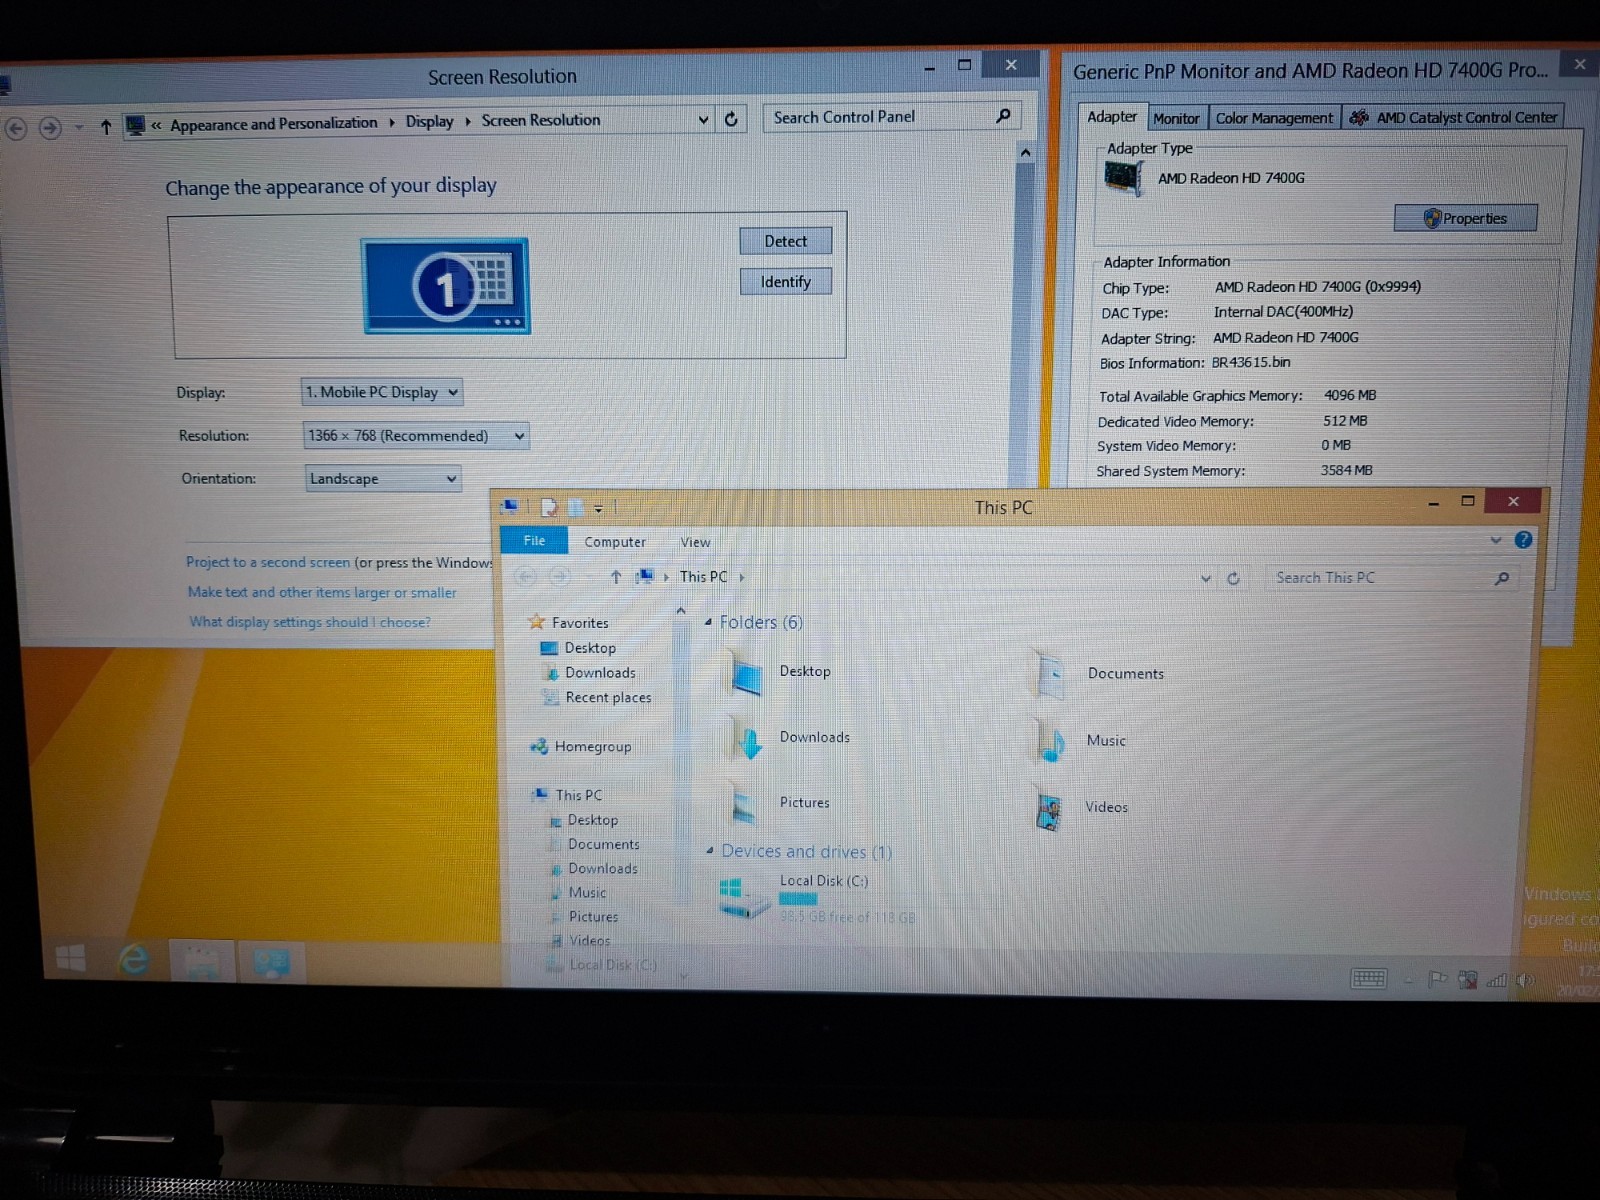Open the File tab in This PC
The image size is (1600, 1200).
tap(534, 541)
